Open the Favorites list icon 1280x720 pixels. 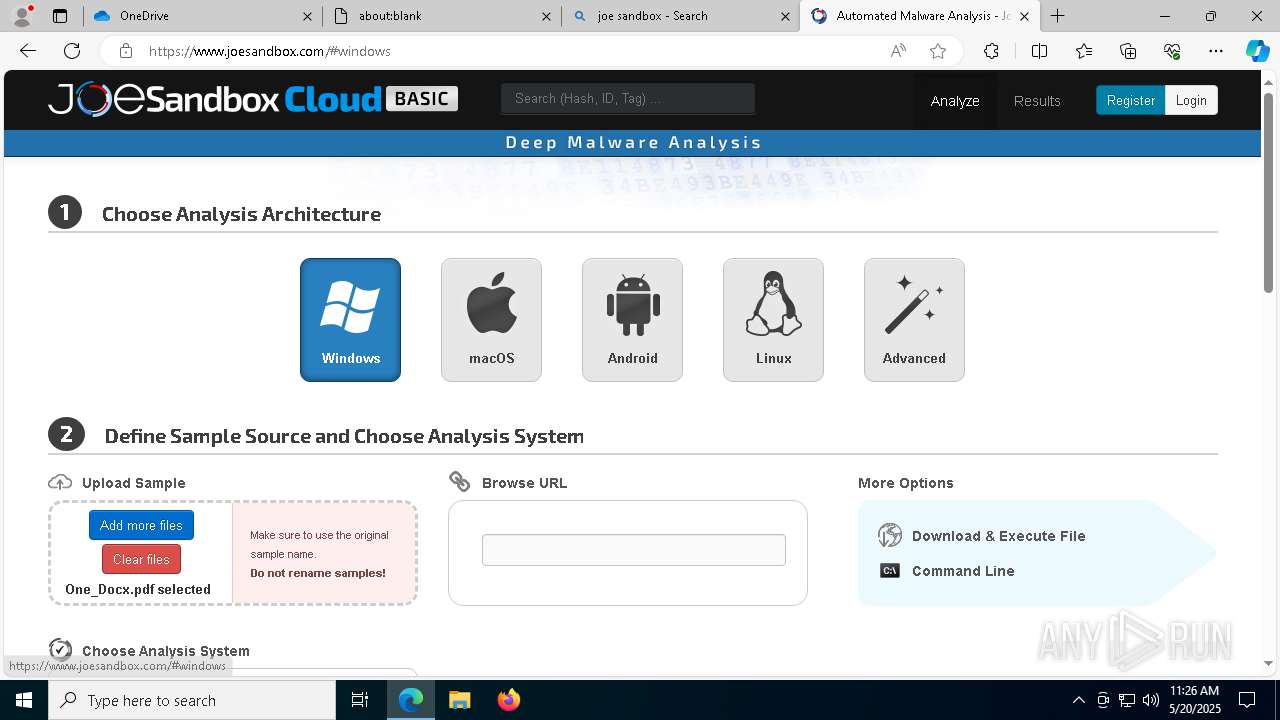pyautogui.click(x=1084, y=51)
